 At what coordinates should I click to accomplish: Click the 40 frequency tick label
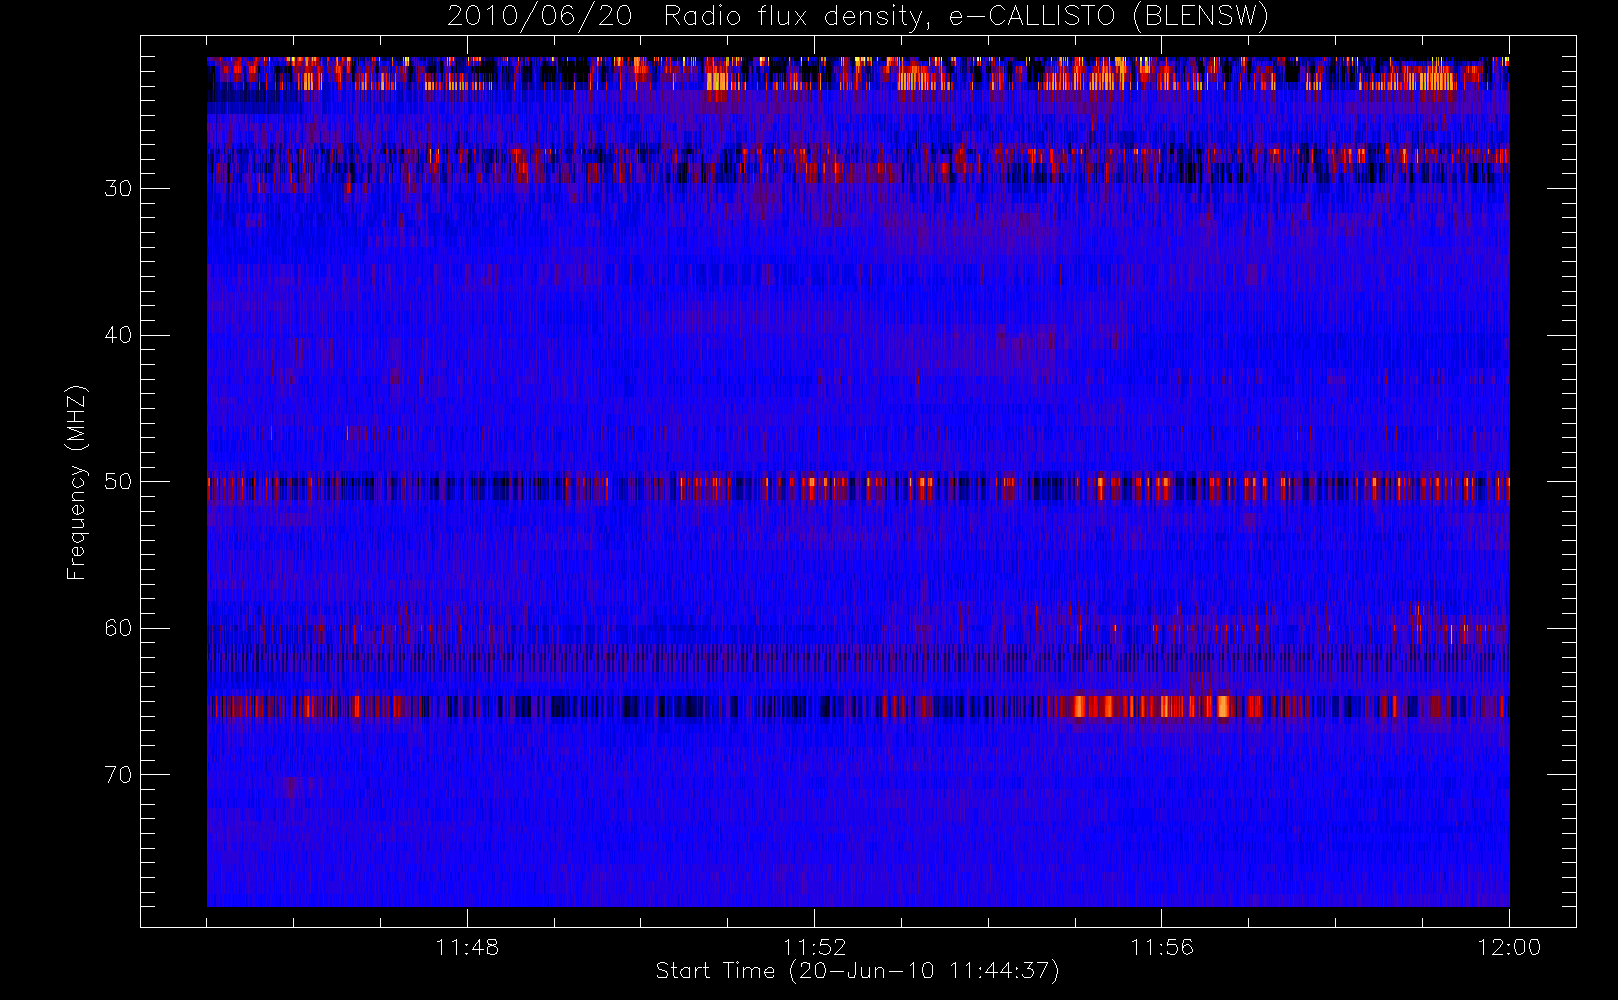(x=118, y=335)
